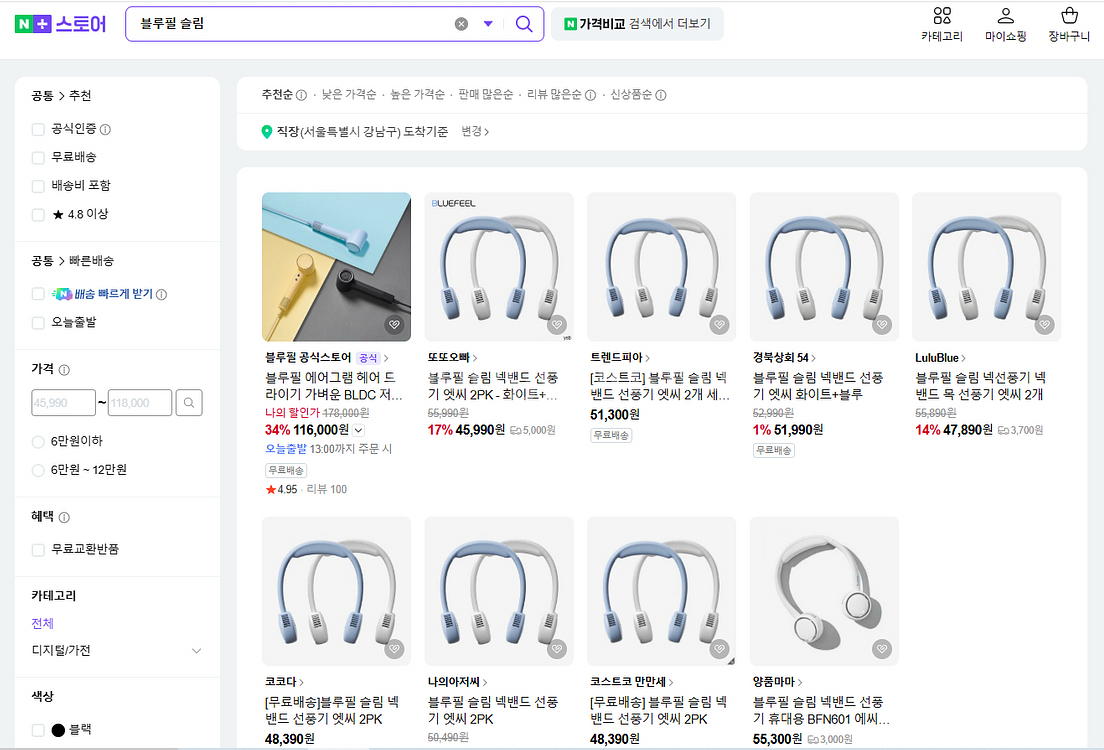This screenshot has height=750, width=1104.
Task: Enable the 무료배송 filter checkbox
Action: tap(38, 157)
